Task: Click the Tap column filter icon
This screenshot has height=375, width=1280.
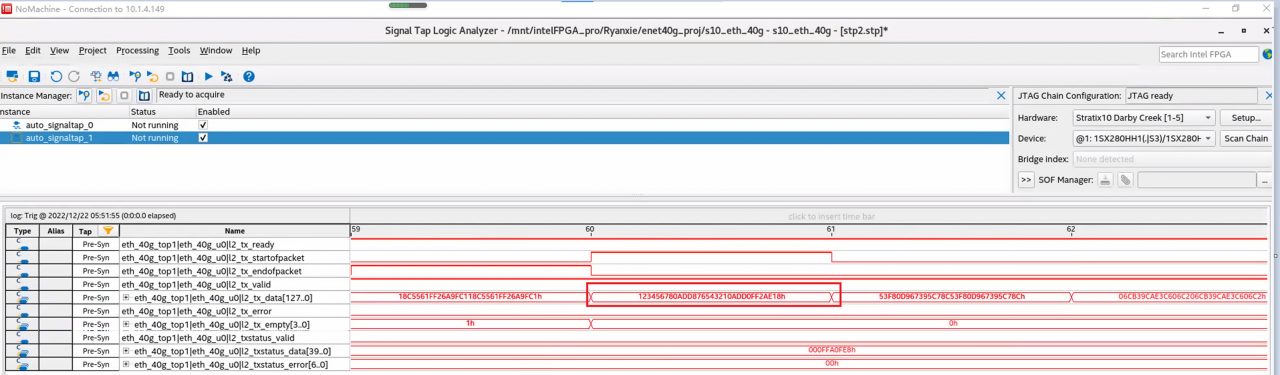Action: coord(107,231)
